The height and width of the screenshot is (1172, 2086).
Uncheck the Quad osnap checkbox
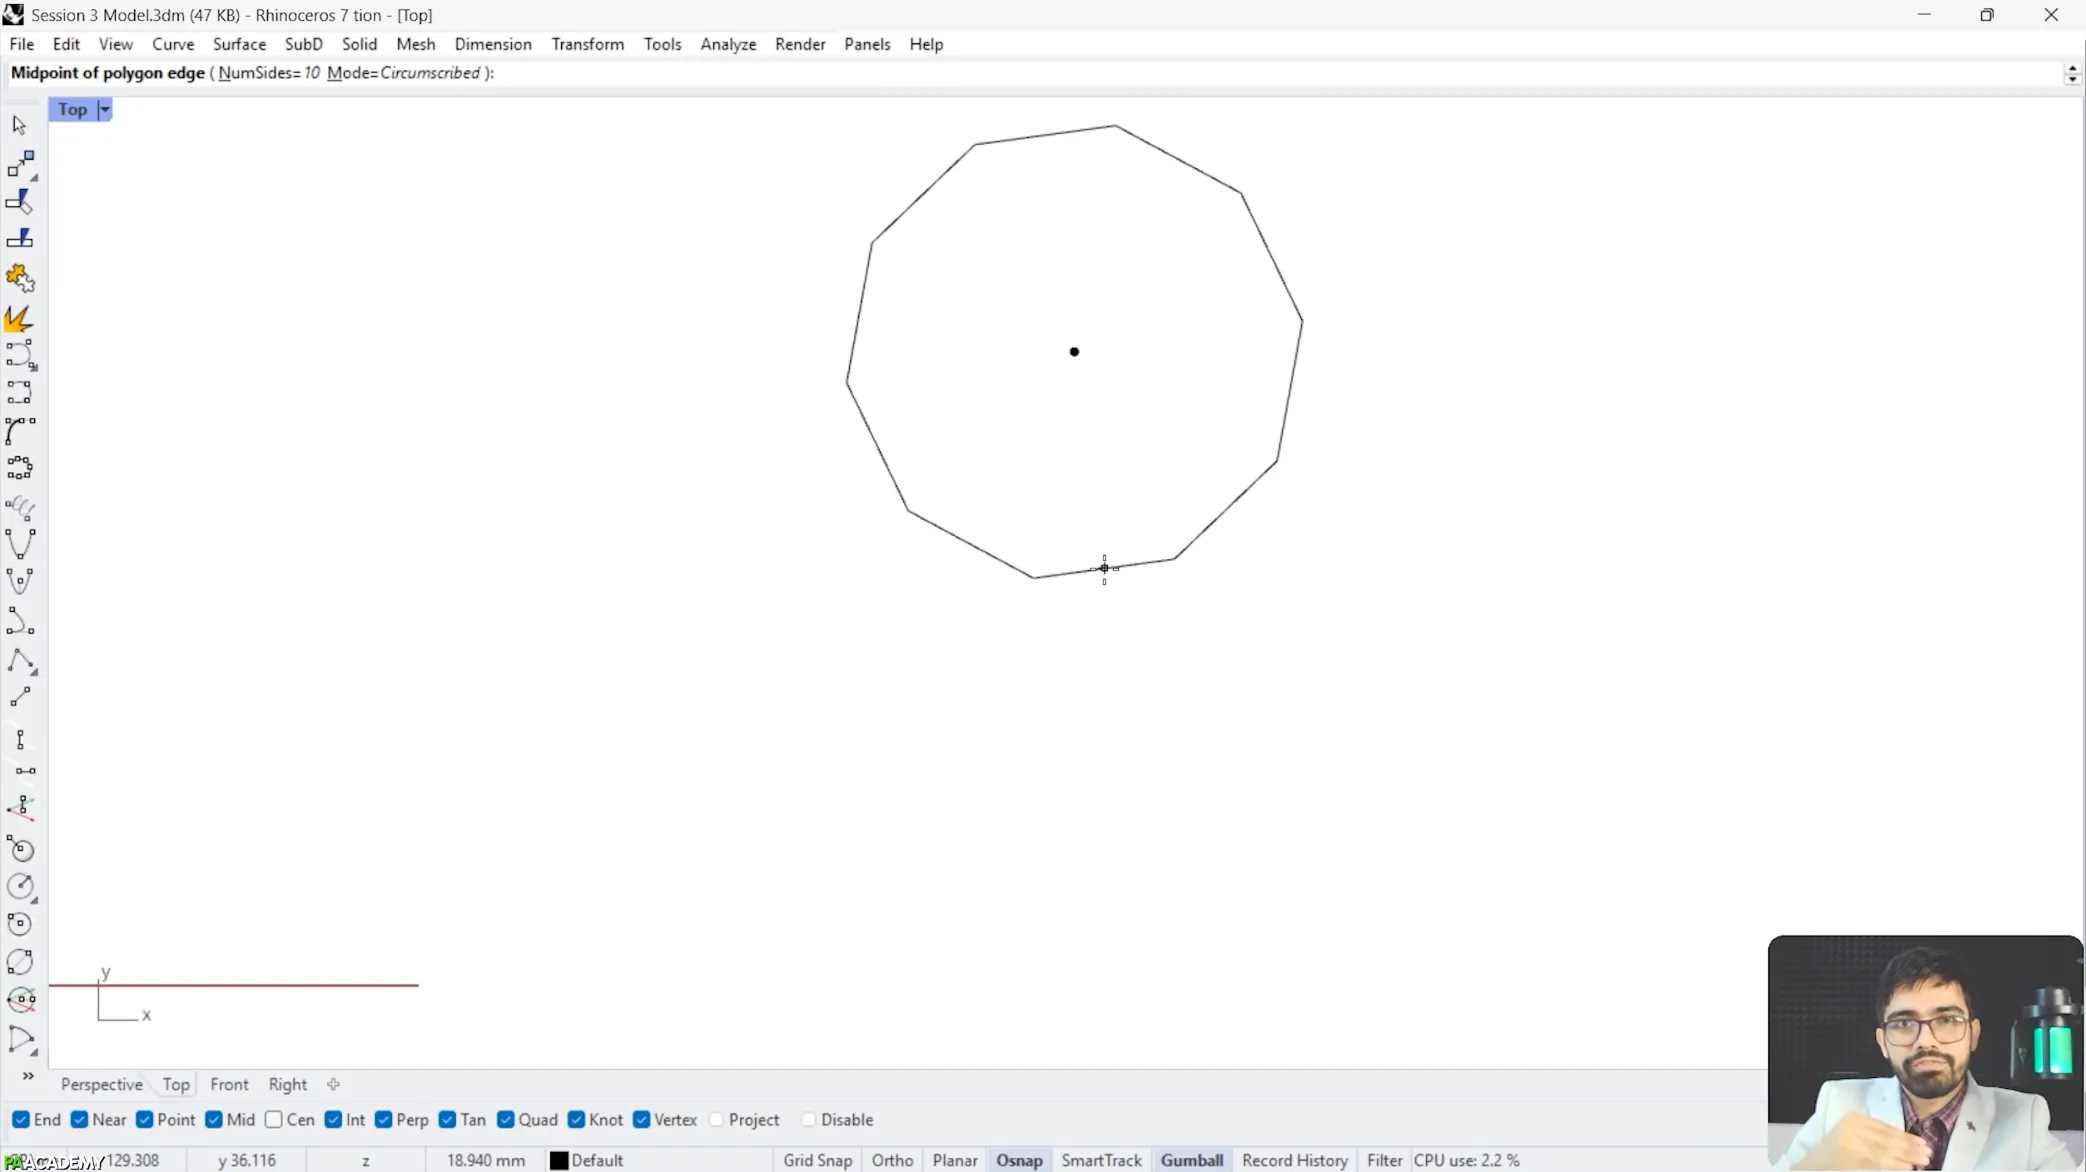pyautogui.click(x=506, y=1119)
